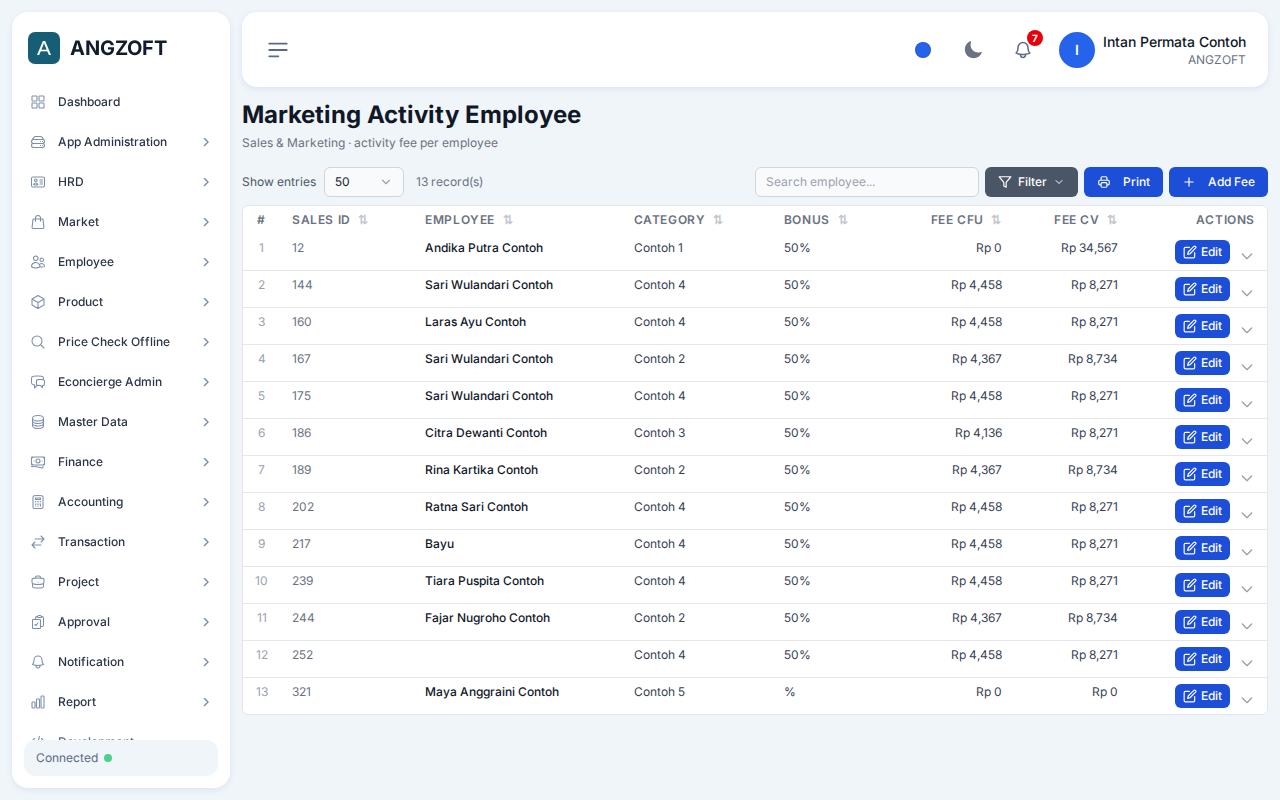Expand the Employee submenu chevron
The image size is (1280, 800).
pyautogui.click(x=206, y=262)
